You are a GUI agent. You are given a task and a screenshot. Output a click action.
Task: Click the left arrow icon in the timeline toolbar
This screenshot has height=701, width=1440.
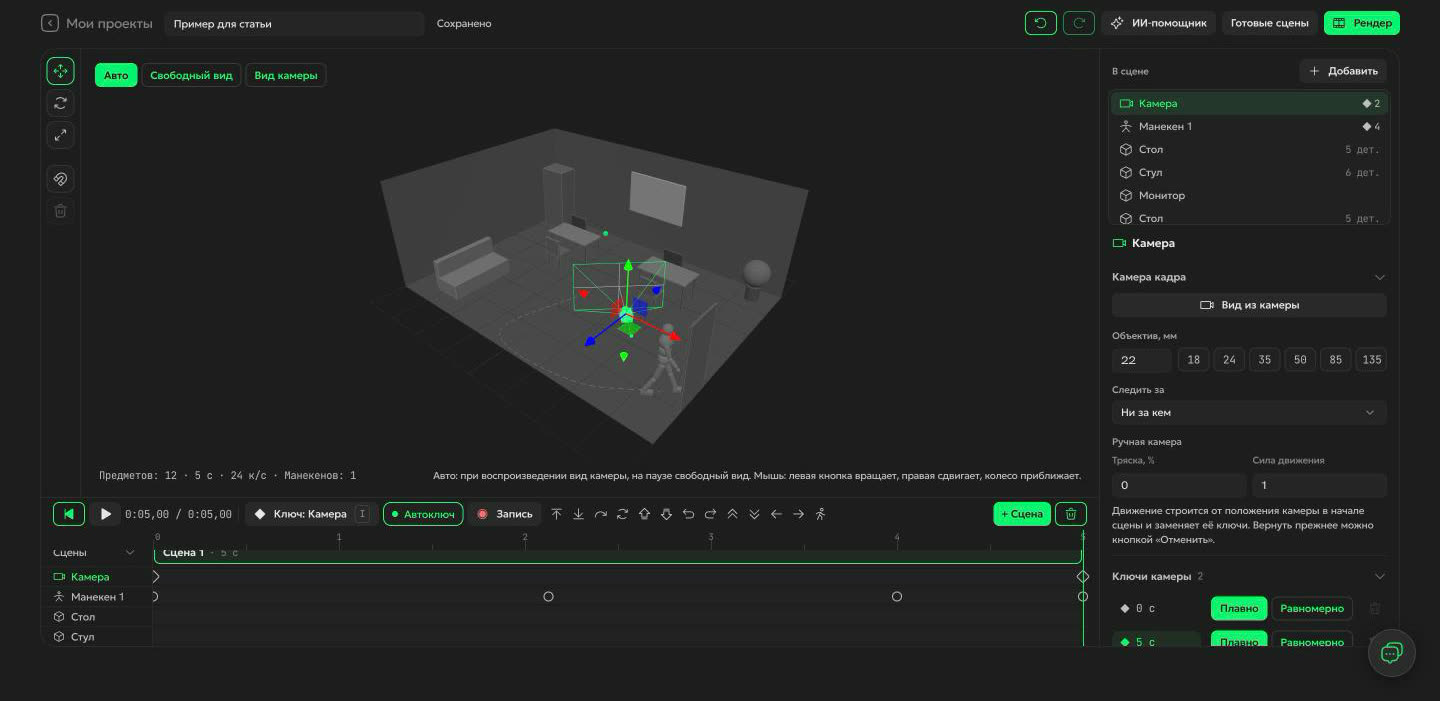[776, 514]
